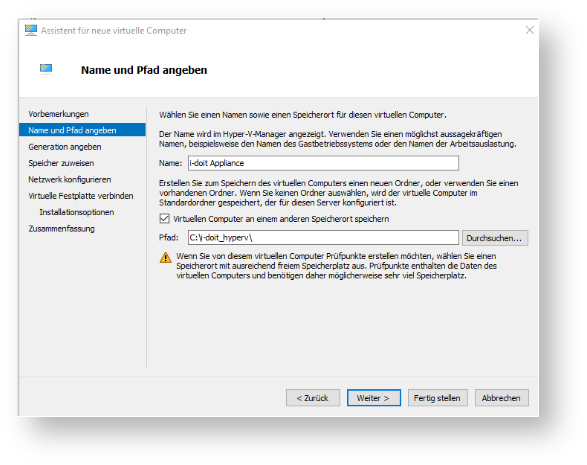Open the 'Virtuelle Festplatte verbinden' step
The width and height of the screenshot is (587, 465).
pos(81,196)
